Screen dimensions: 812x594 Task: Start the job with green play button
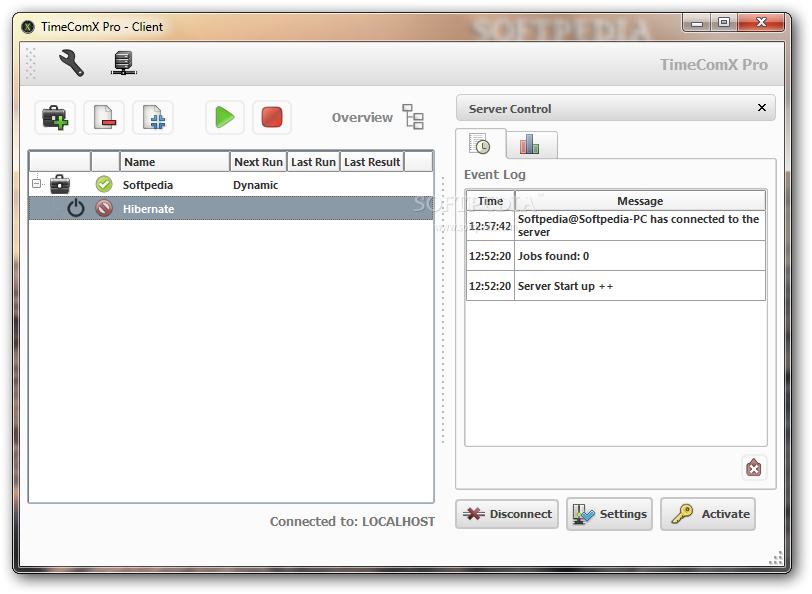pyautogui.click(x=225, y=118)
